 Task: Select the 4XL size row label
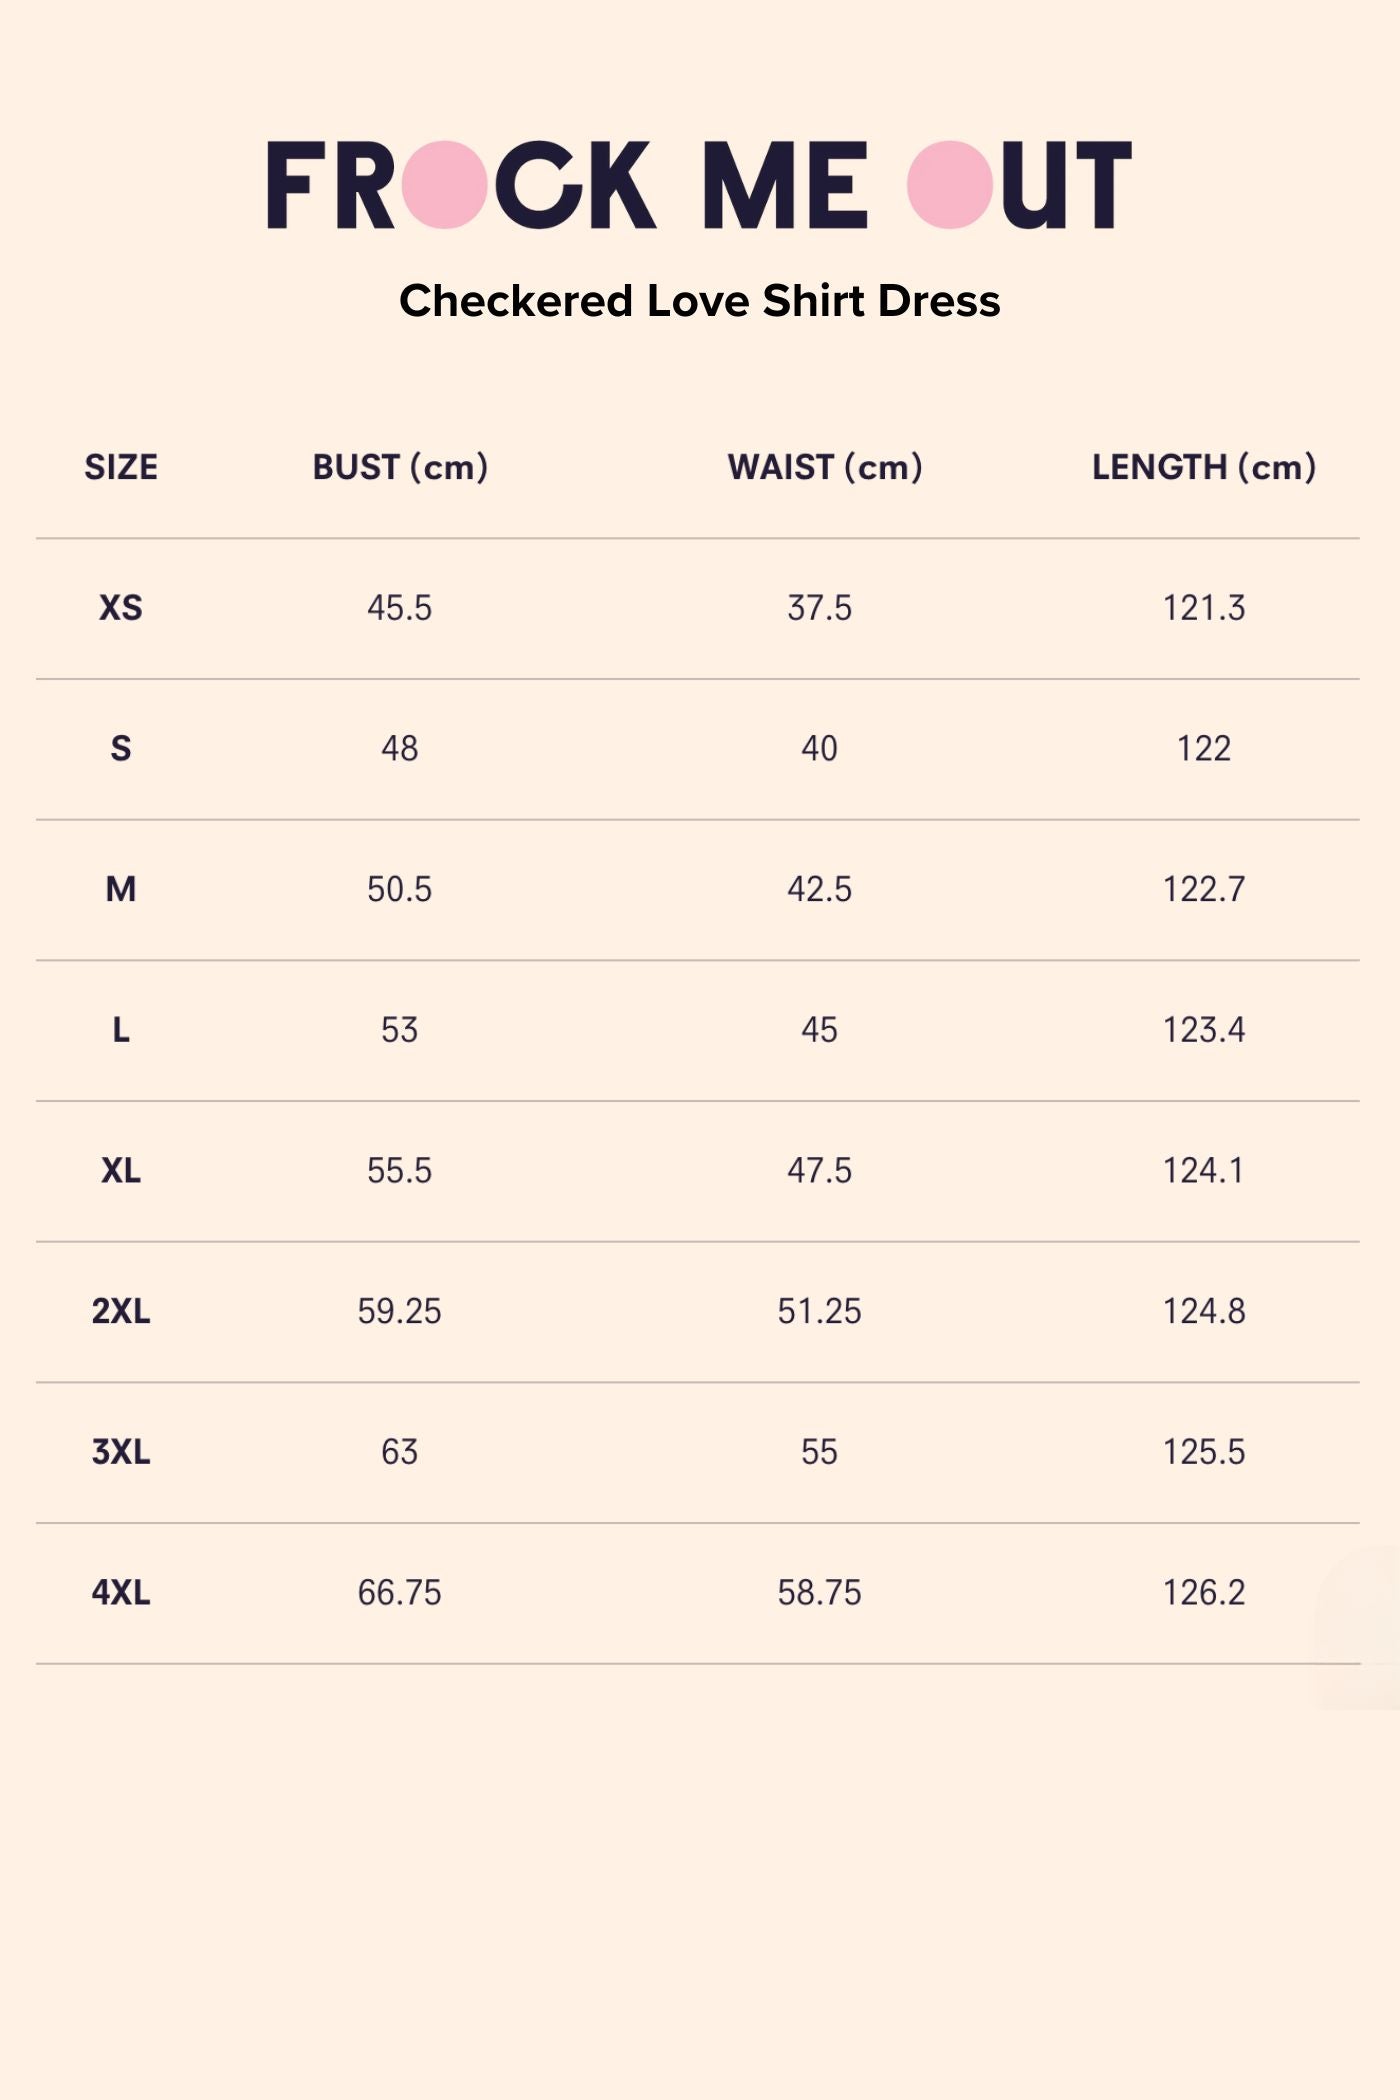121,1592
